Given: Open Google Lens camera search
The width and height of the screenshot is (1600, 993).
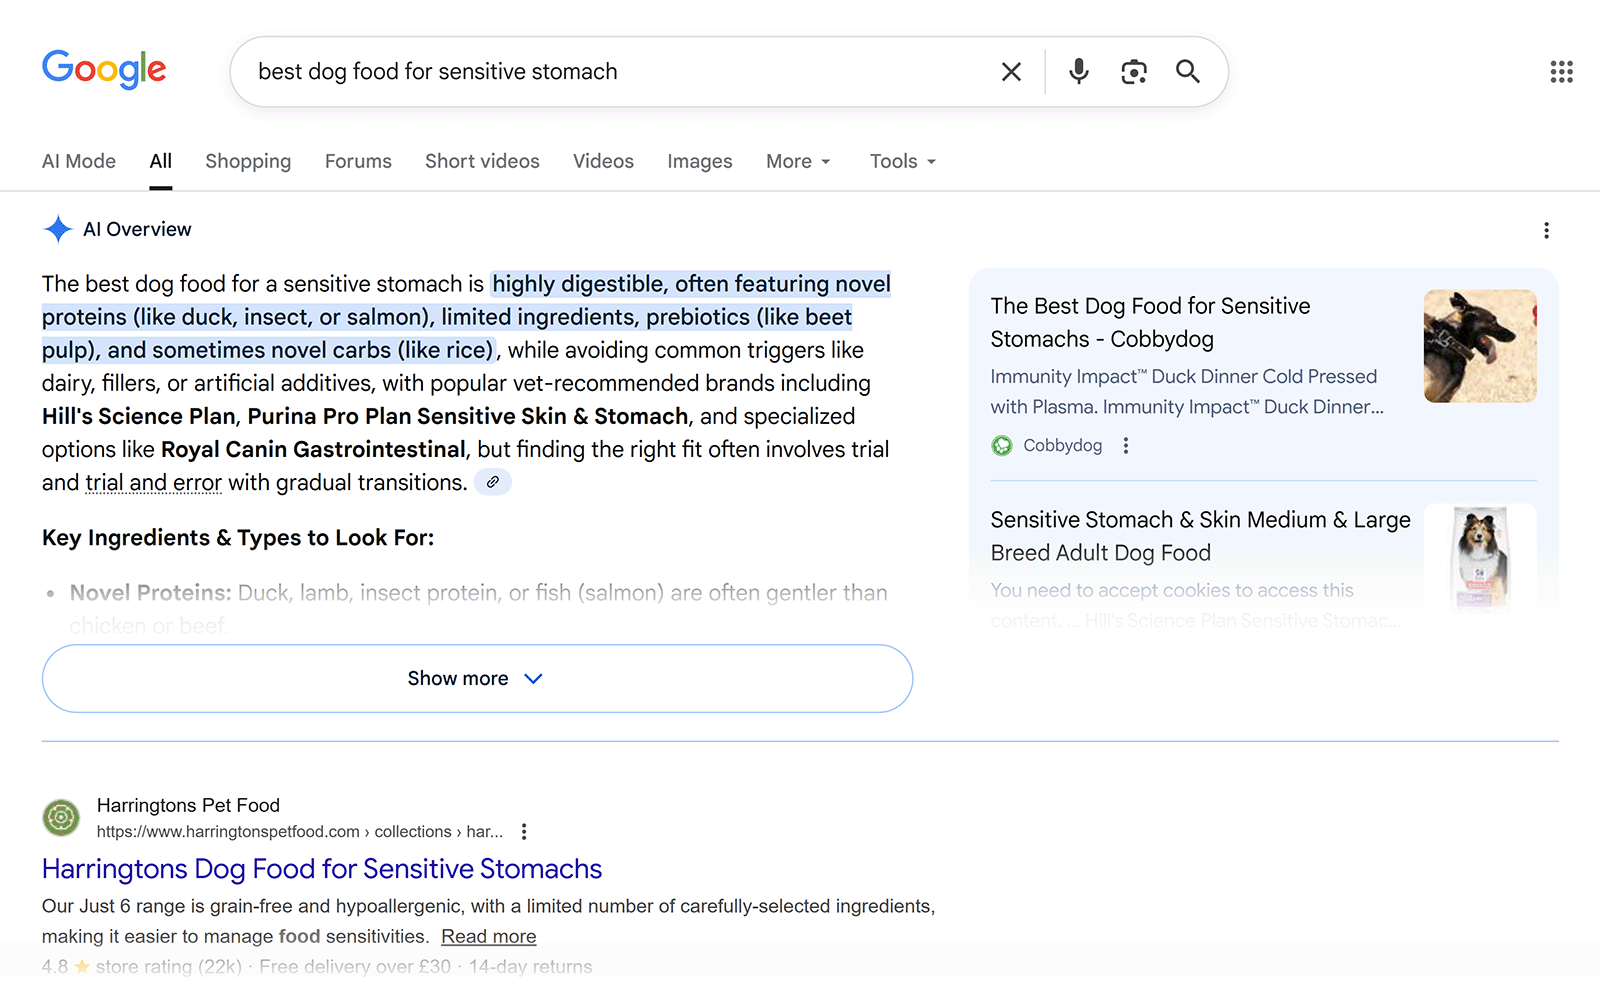Looking at the screenshot, I should tap(1134, 71).
